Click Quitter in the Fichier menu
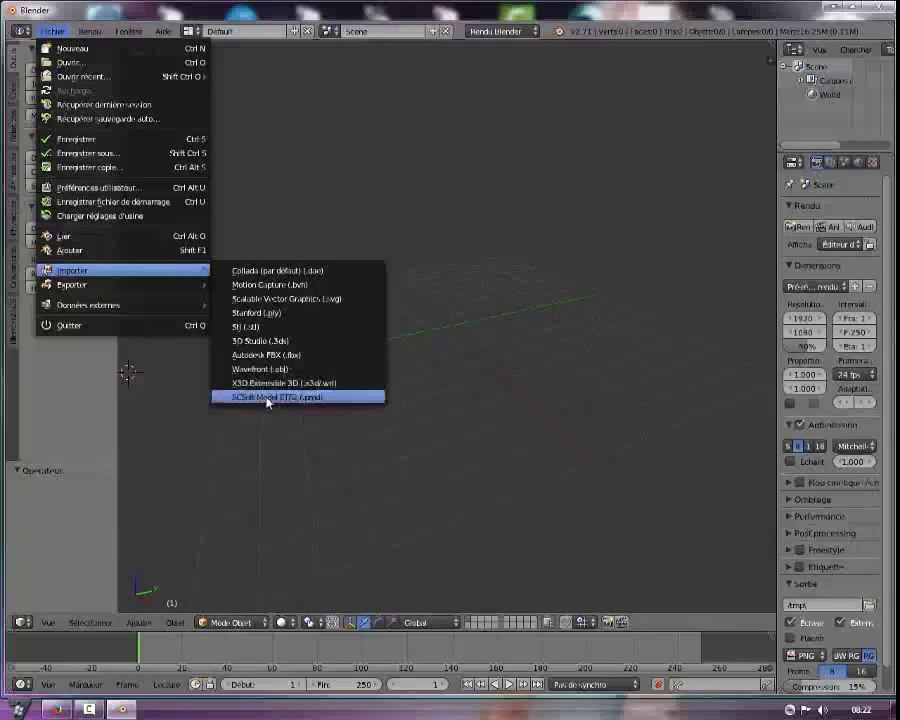Image resolution: width=900 pixels, height=720 pixels. pyautogui.click(x=123, y=326)
